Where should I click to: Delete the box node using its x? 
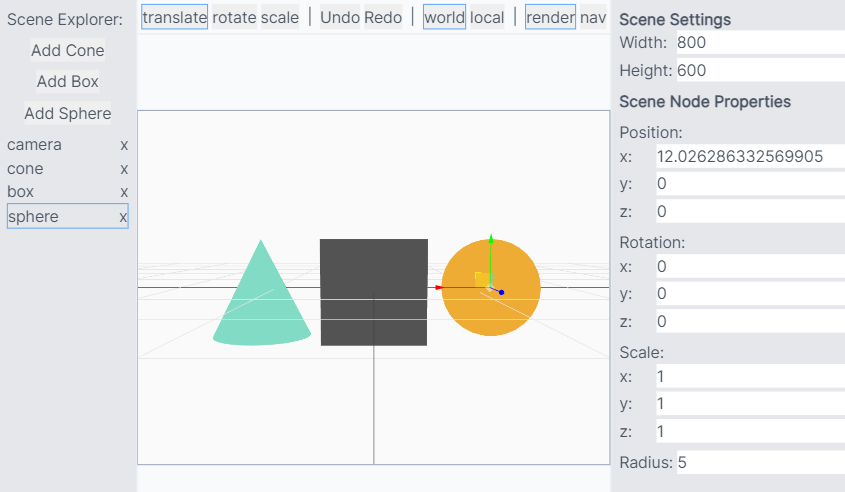pos(124,192)
